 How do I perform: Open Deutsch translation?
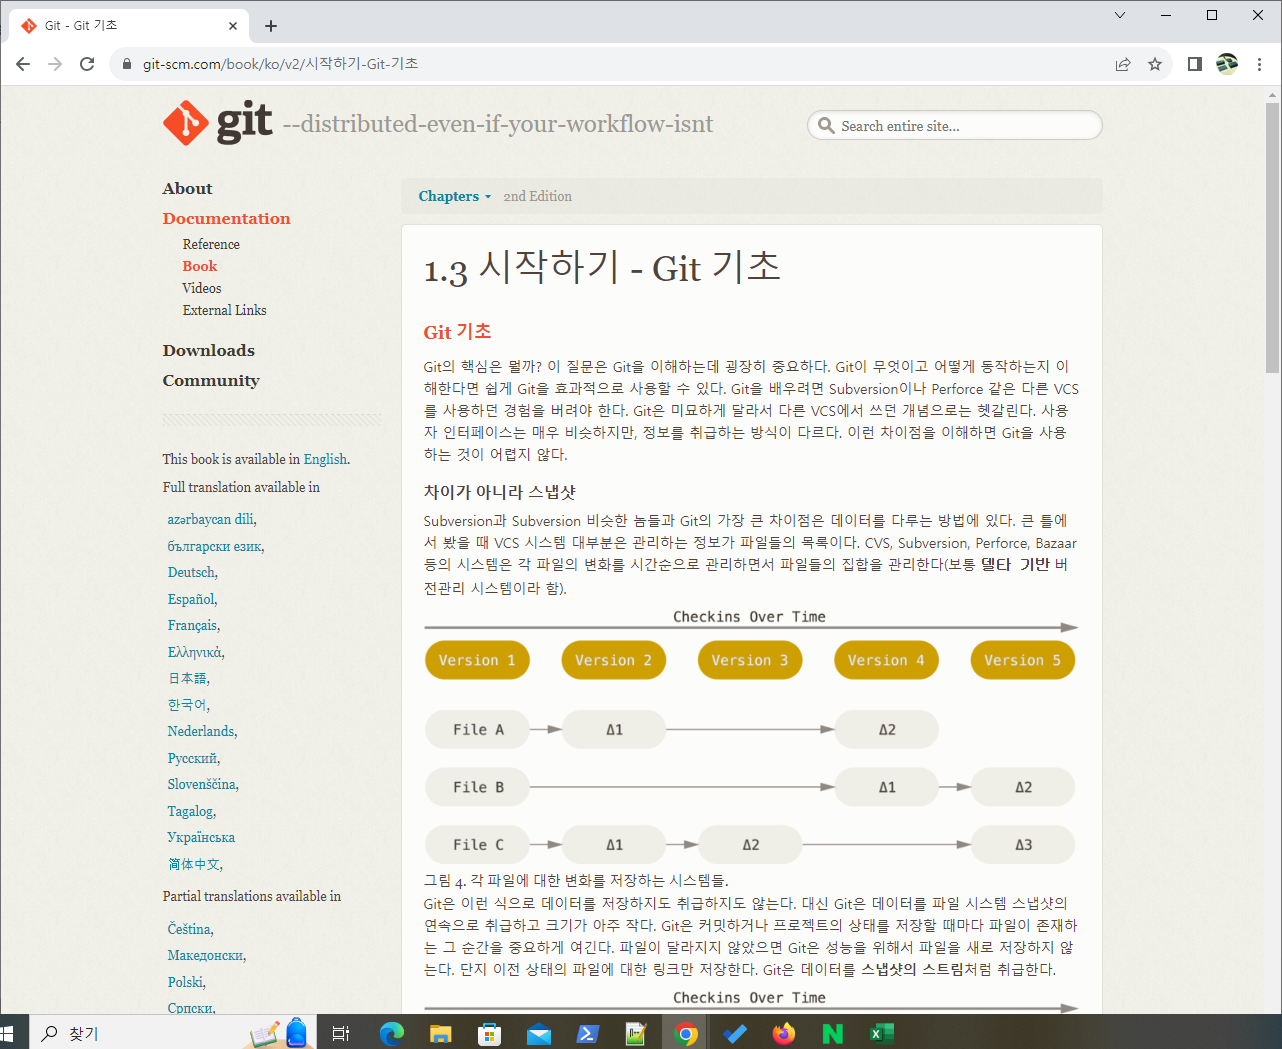click(191, 572)
